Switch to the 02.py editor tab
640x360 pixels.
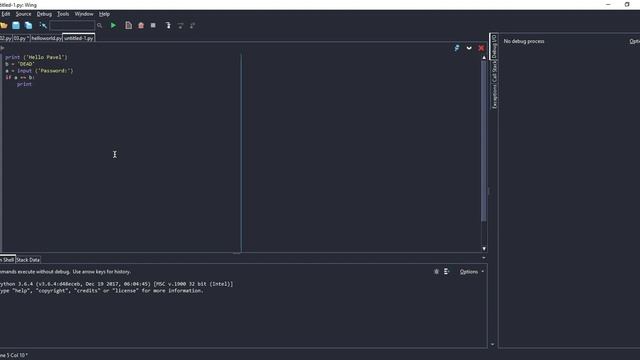(x=6, y=38)
